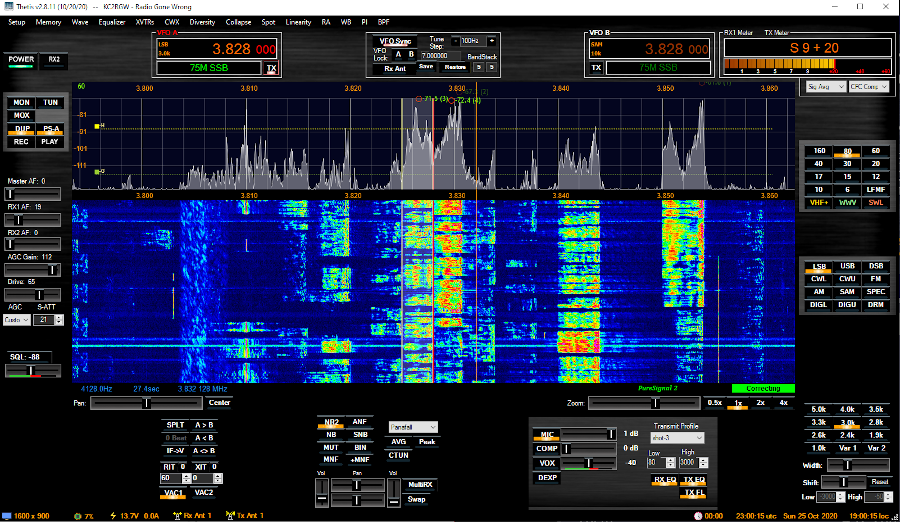This screenshot has height=522, width=900.
Task: Toggle the POWER button
Action: pos(21,60)
